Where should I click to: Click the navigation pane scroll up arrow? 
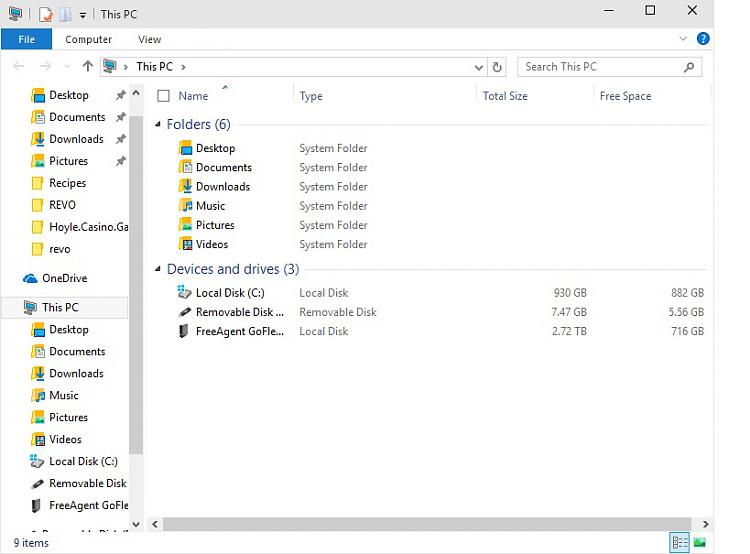pyautogui.click(x=136, y=93)
